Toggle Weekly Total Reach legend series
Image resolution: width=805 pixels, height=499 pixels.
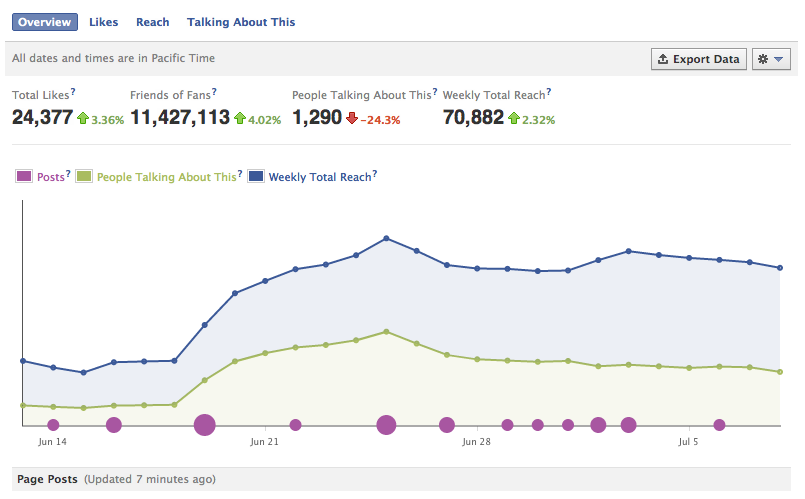tap(319, 177)
